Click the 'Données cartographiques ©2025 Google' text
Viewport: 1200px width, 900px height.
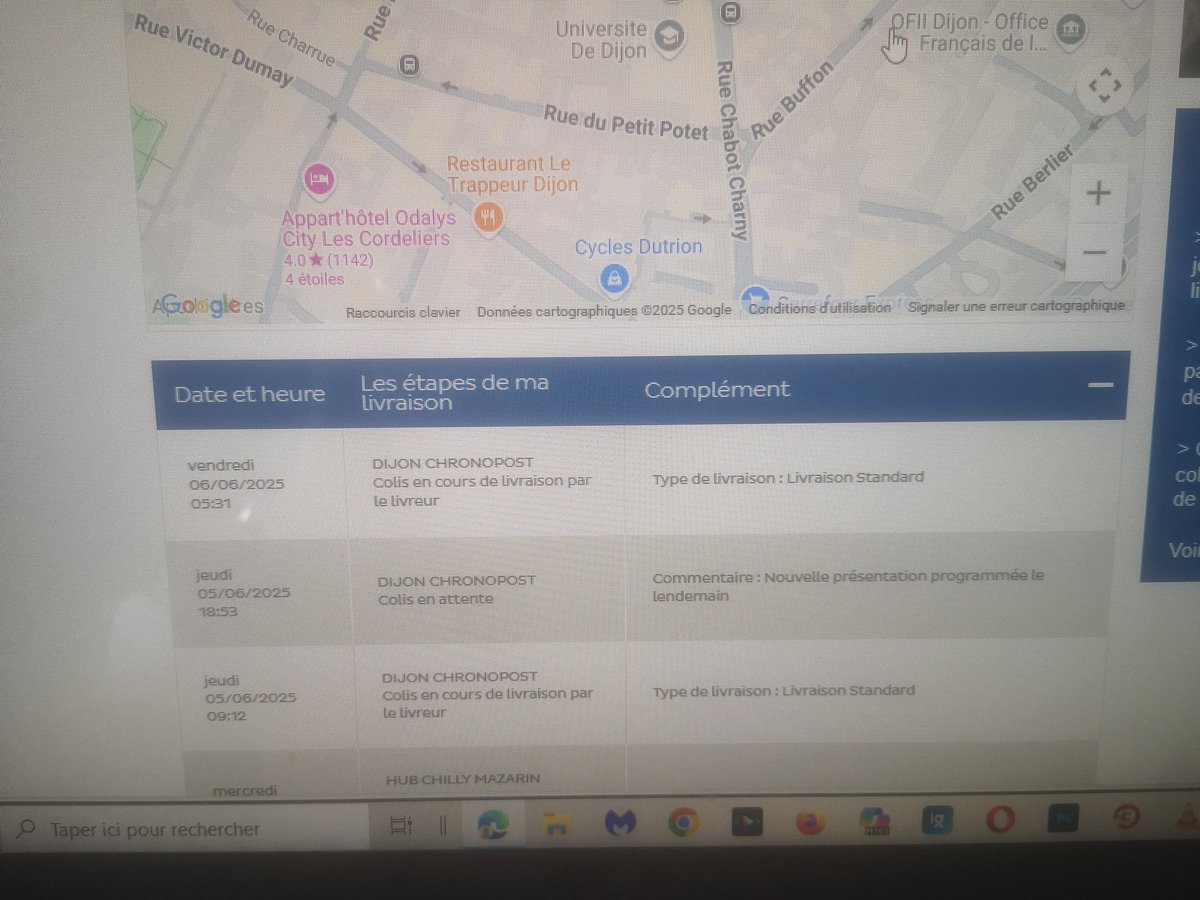pos(604,311)
